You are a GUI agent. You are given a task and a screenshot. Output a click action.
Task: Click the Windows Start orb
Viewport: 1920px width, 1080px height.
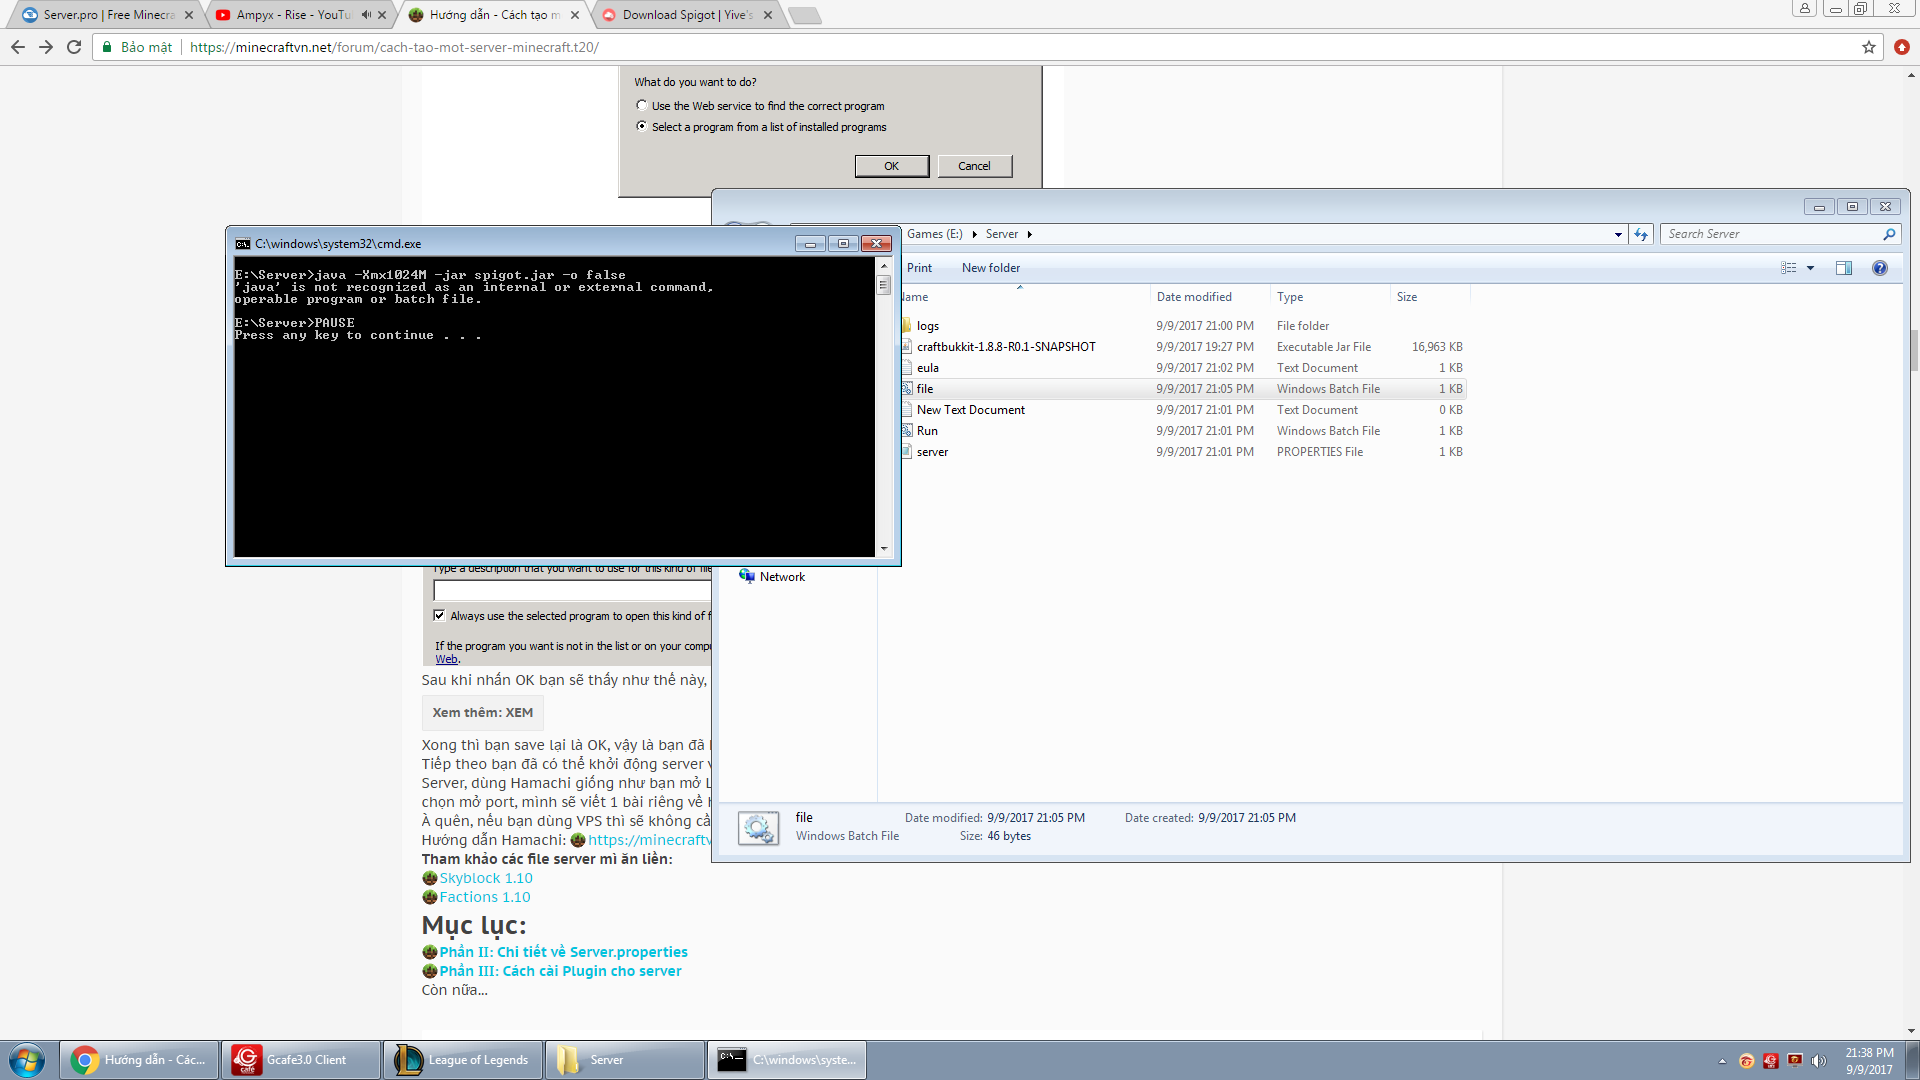point(27,1060)
